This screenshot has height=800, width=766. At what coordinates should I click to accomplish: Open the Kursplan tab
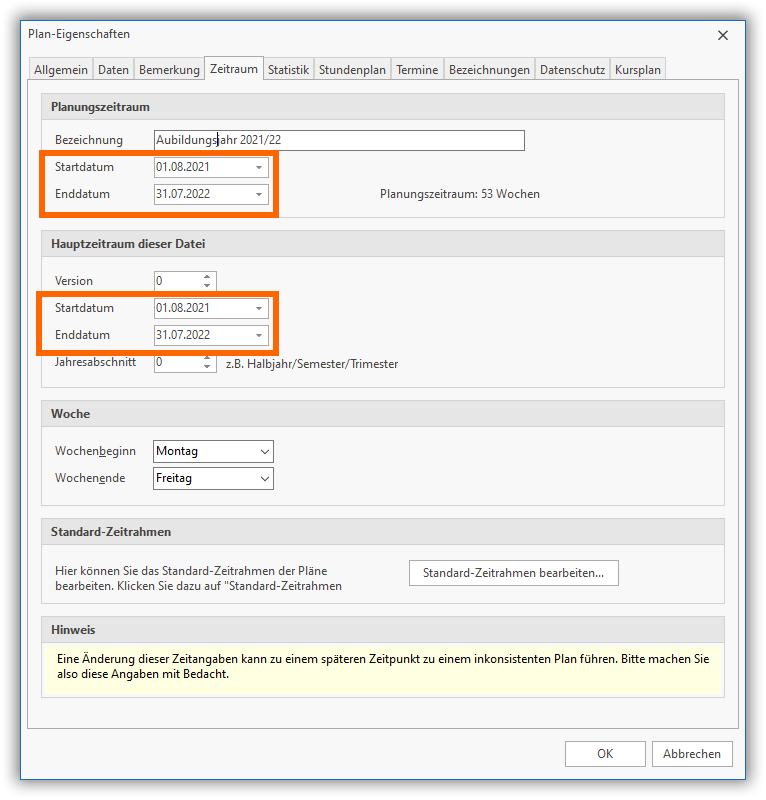(x=637, y=70)
